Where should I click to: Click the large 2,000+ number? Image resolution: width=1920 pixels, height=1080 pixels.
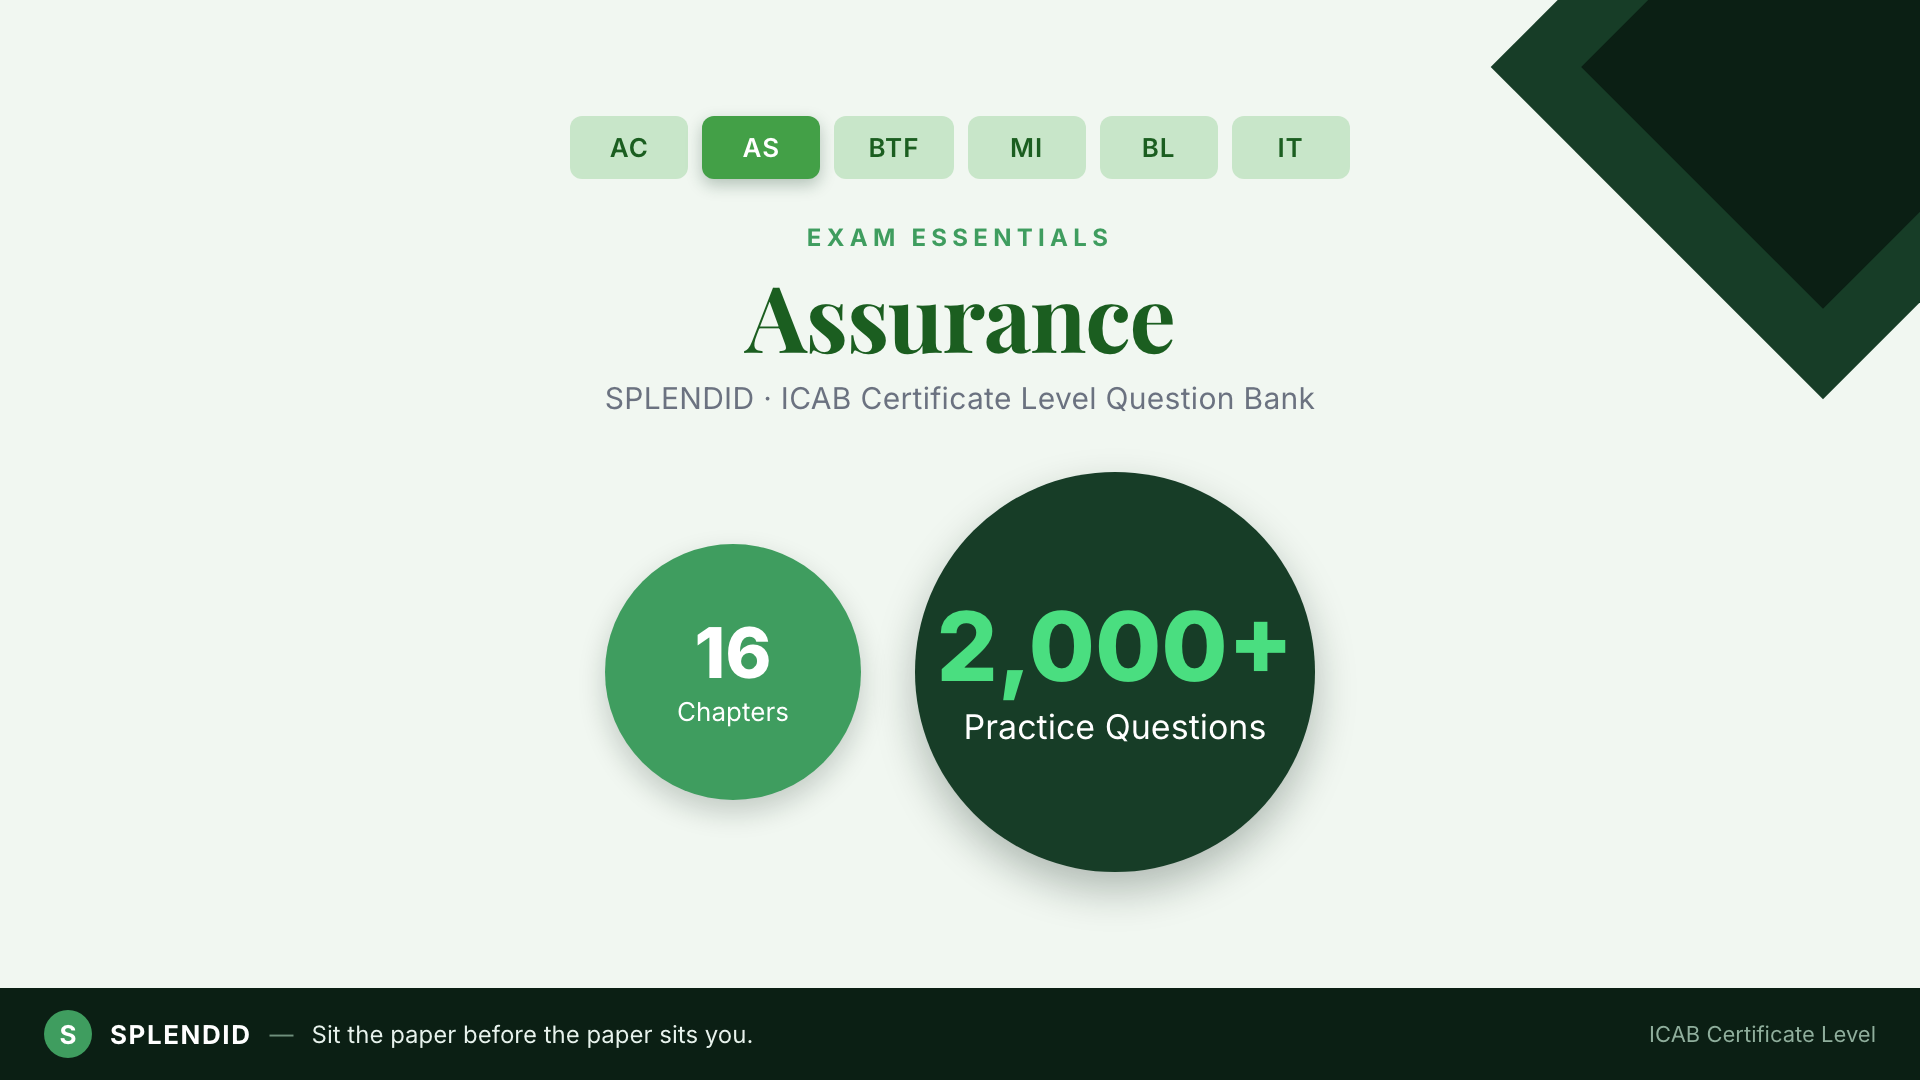(1113, 650)
